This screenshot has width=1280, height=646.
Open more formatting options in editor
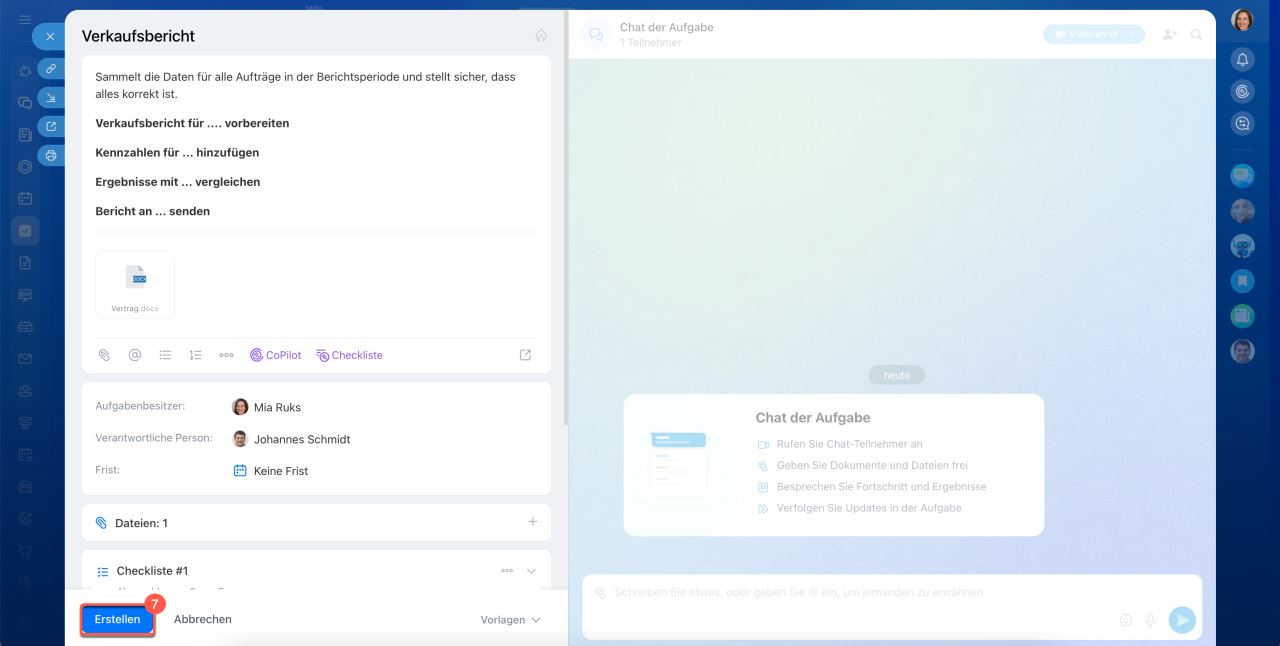tap(226, 355)
